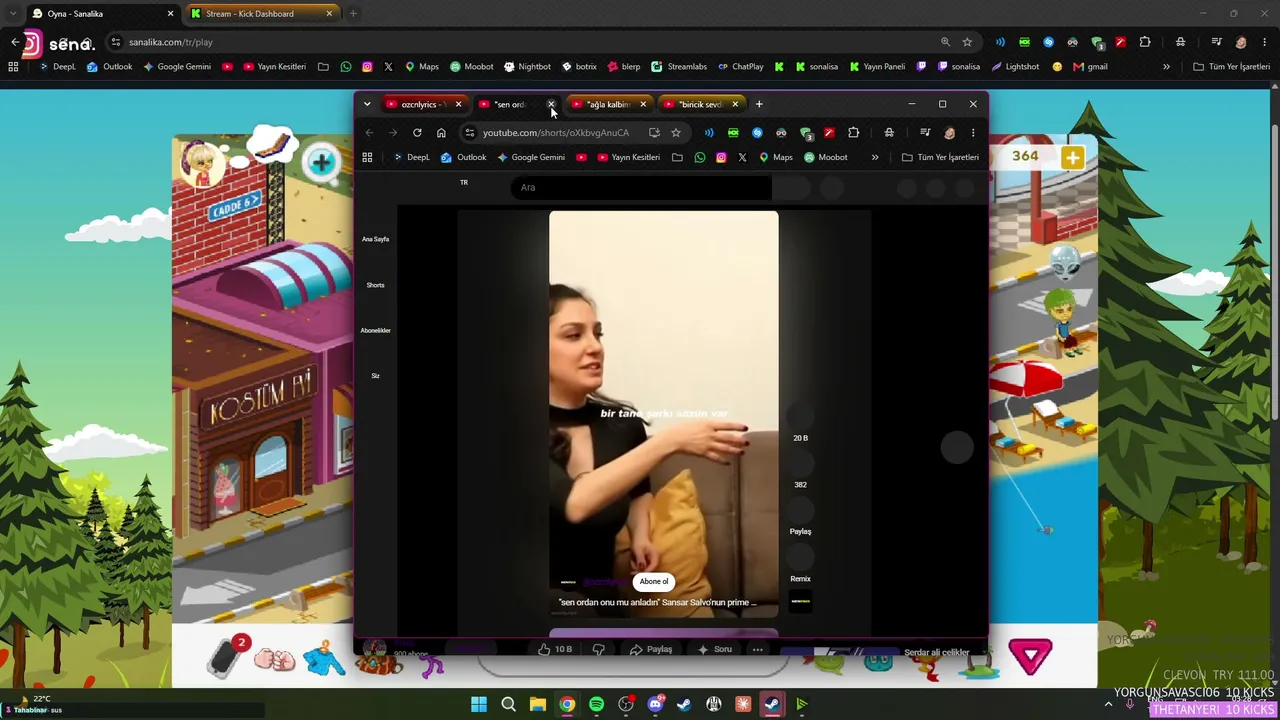Open the Chrome menu in the YouTube window
This screenshot has width=1280, height=720.
973,133
